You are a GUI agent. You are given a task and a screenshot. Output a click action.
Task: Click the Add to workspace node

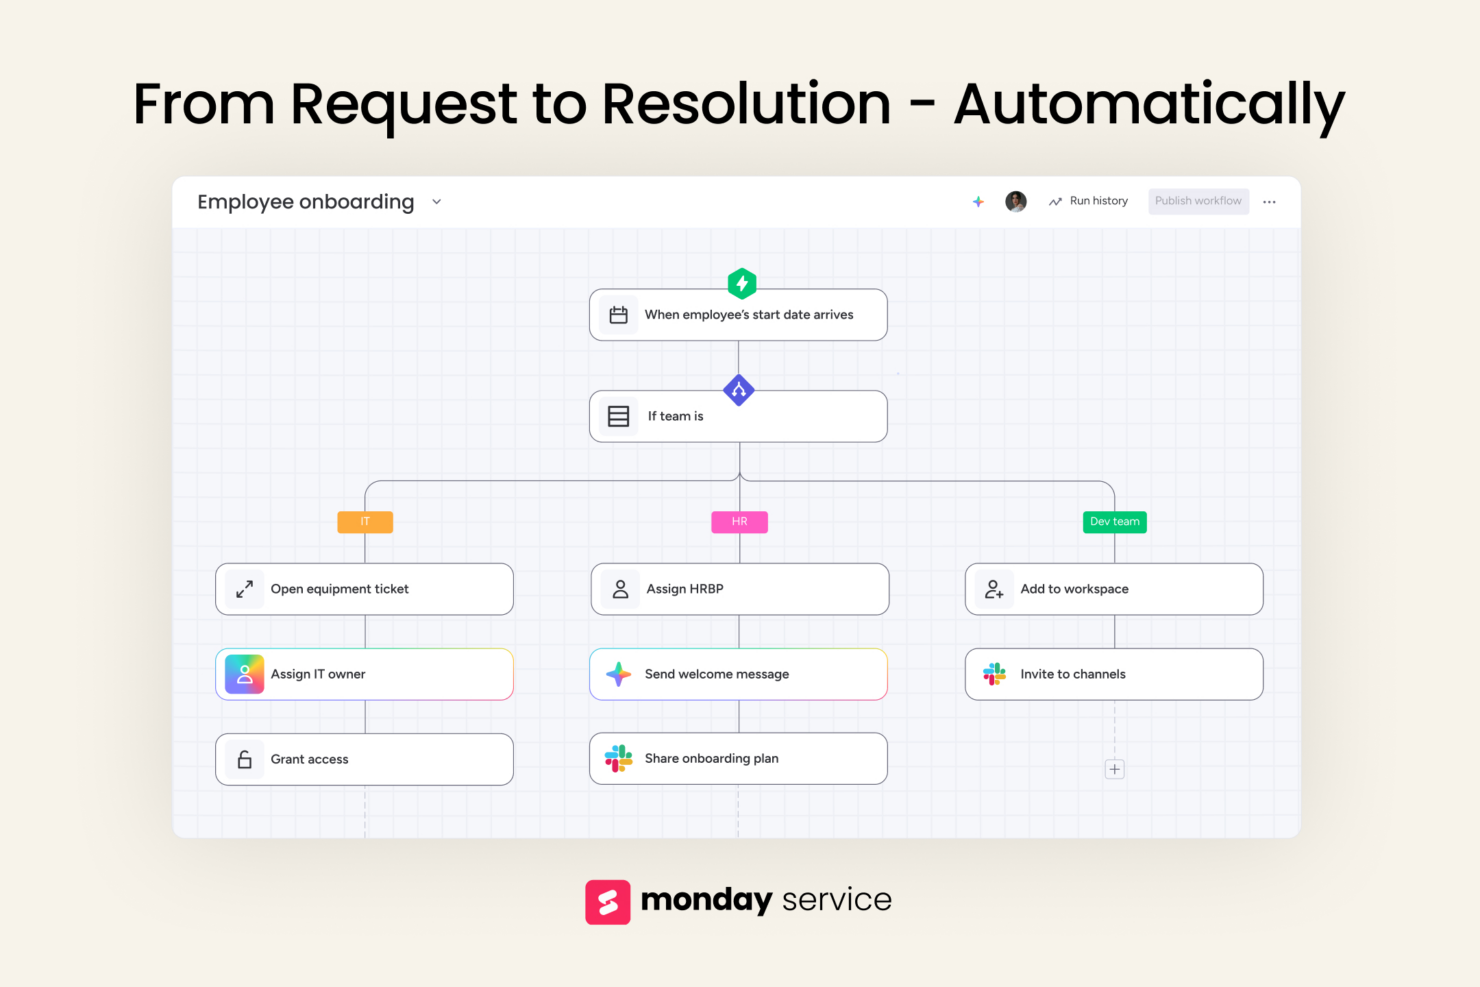1113,589
